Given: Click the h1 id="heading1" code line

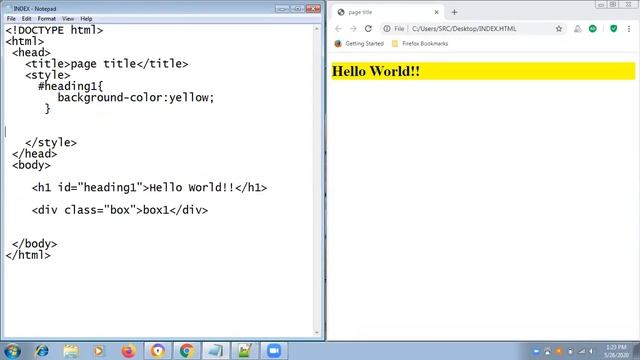Looking at the screenshot, I should [x=149, y=187].
